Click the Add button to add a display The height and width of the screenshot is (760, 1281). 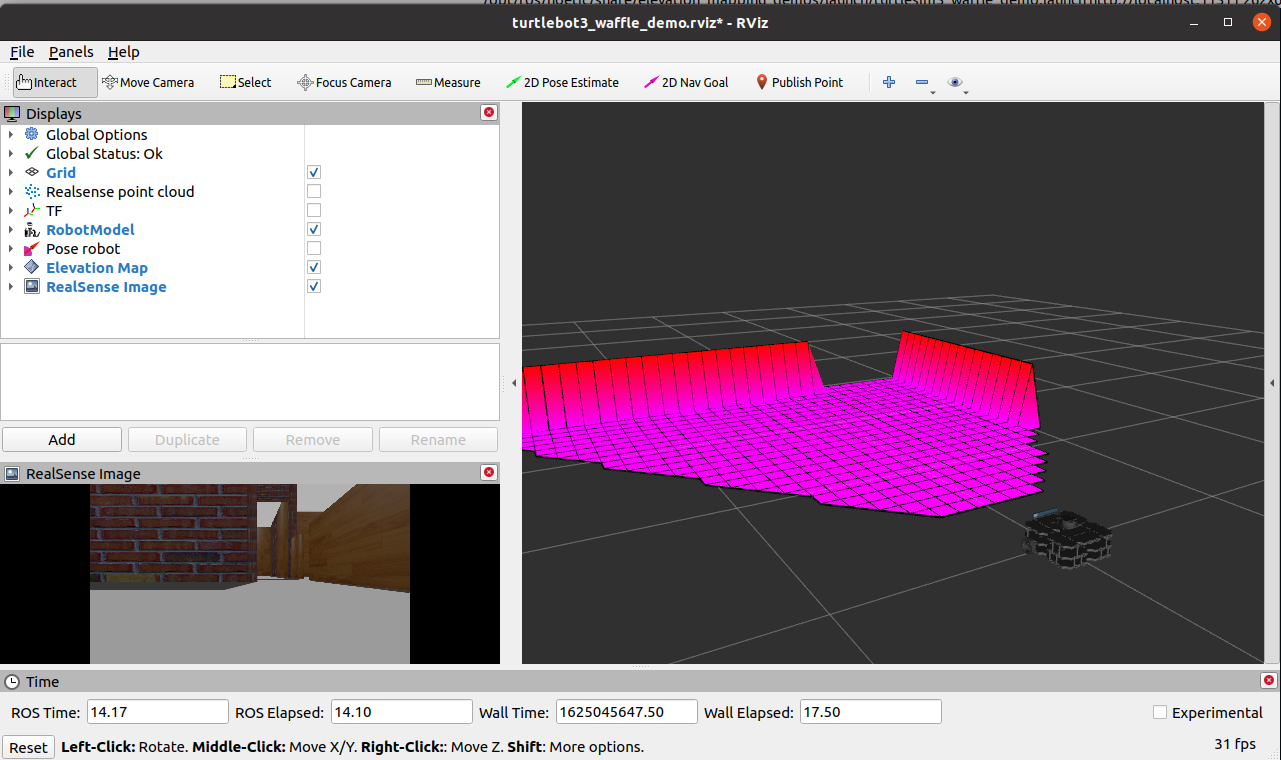tap(61, 439)
